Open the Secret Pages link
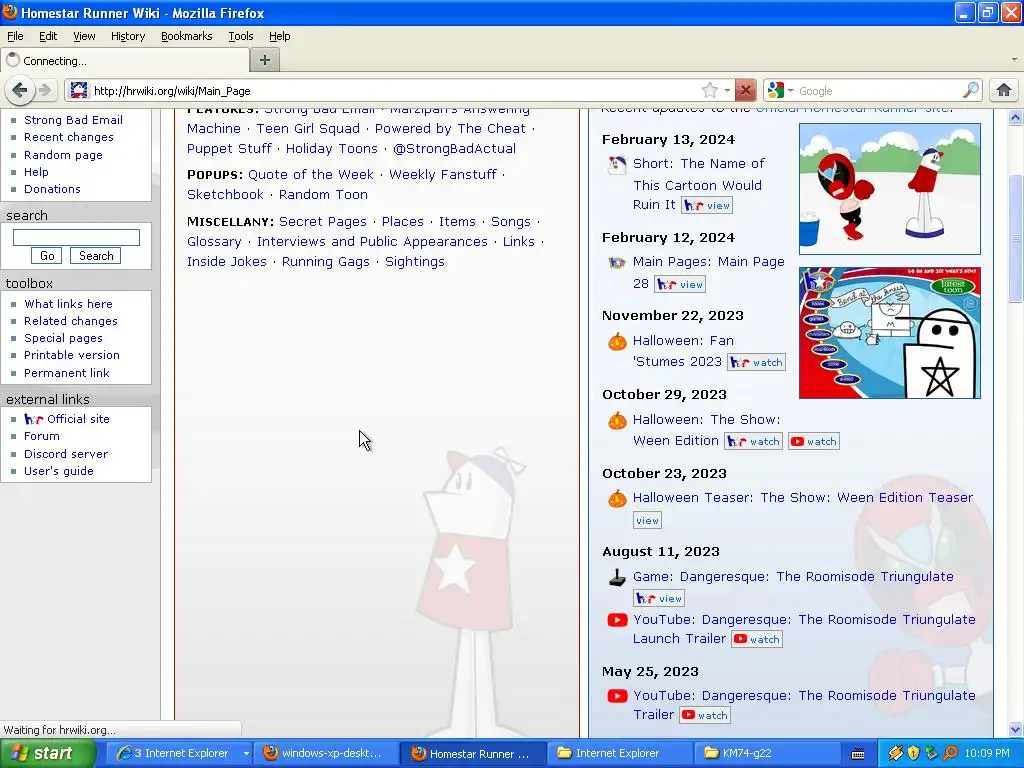The width and height of the screenshot is (1024, 768). pyautogui.click(x=323, y=221)
